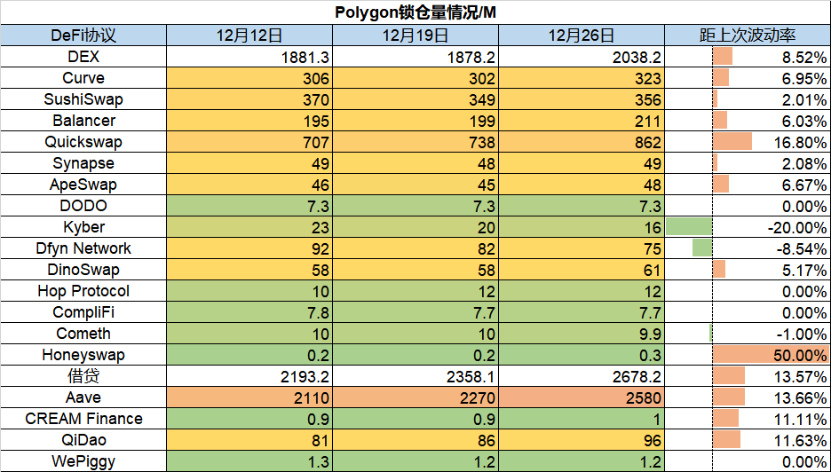Screen dimensions: 831x473
Task: Select the DEX value 1881.3
Action: click(249, 57)
